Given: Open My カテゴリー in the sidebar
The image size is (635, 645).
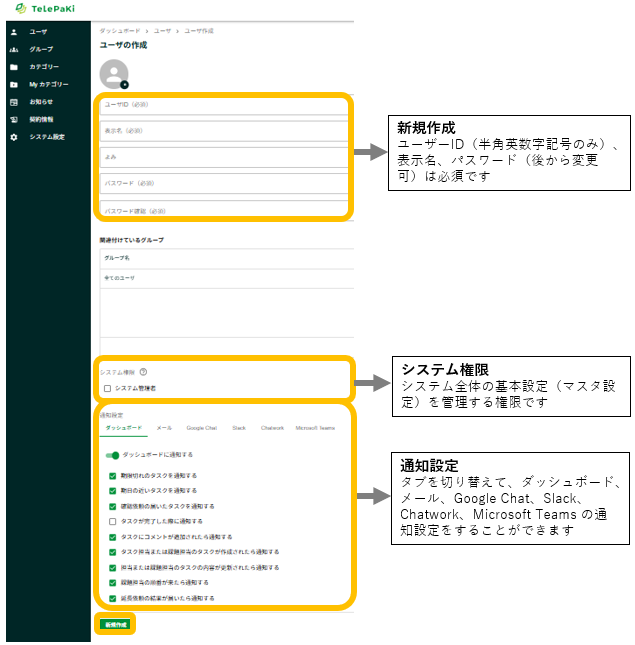Looking at the screenshot, I should 48,84.
